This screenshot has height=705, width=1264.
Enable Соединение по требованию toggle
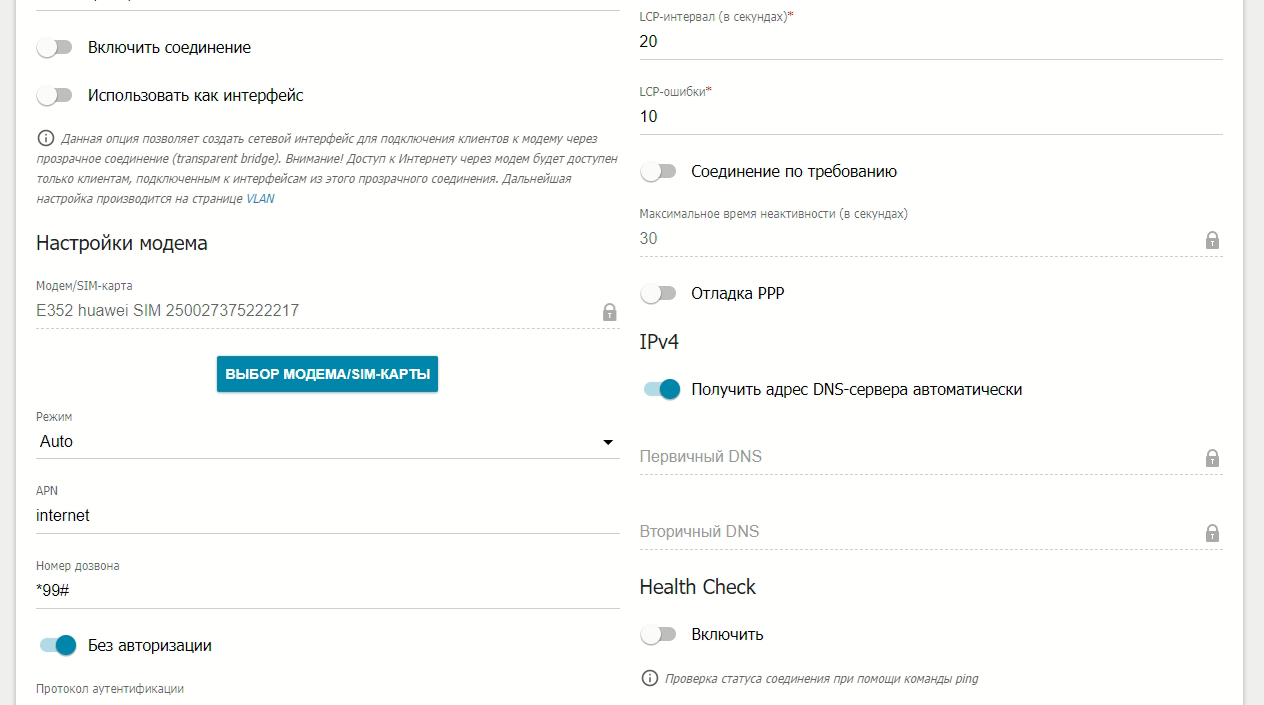pos(659,171)
